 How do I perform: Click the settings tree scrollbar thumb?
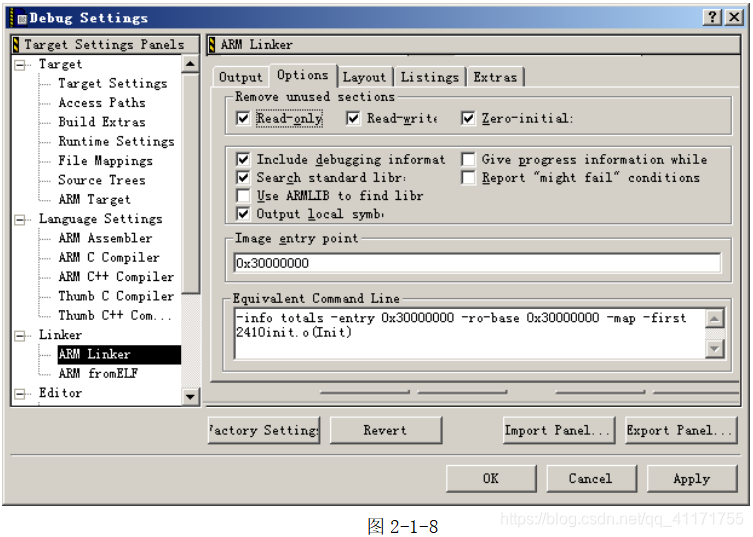[190, 183]
